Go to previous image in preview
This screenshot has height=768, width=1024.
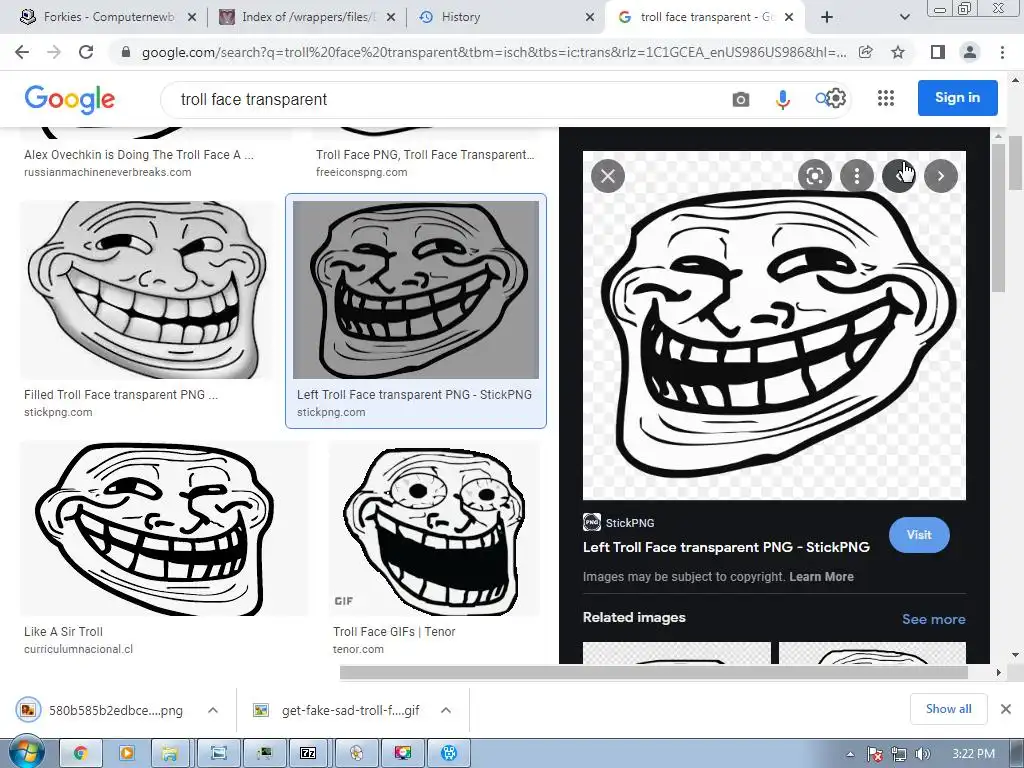coord(899,176)
